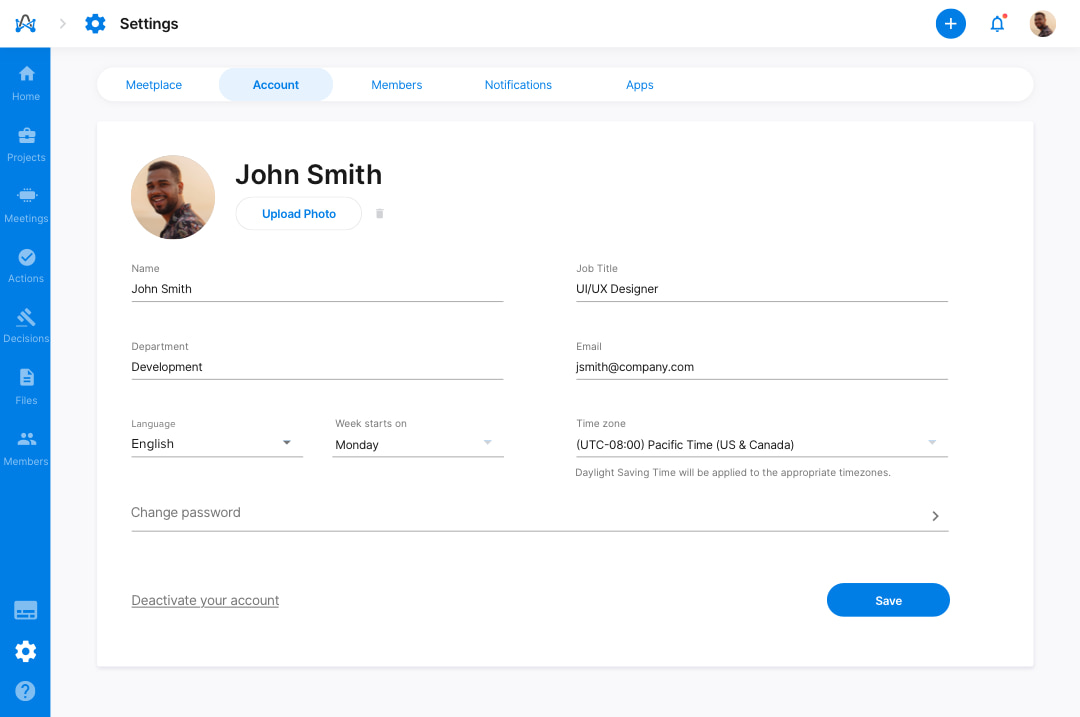Delete photo with trash icon
The width and height of the screenshot is (1080, 717).
point(380,214)
